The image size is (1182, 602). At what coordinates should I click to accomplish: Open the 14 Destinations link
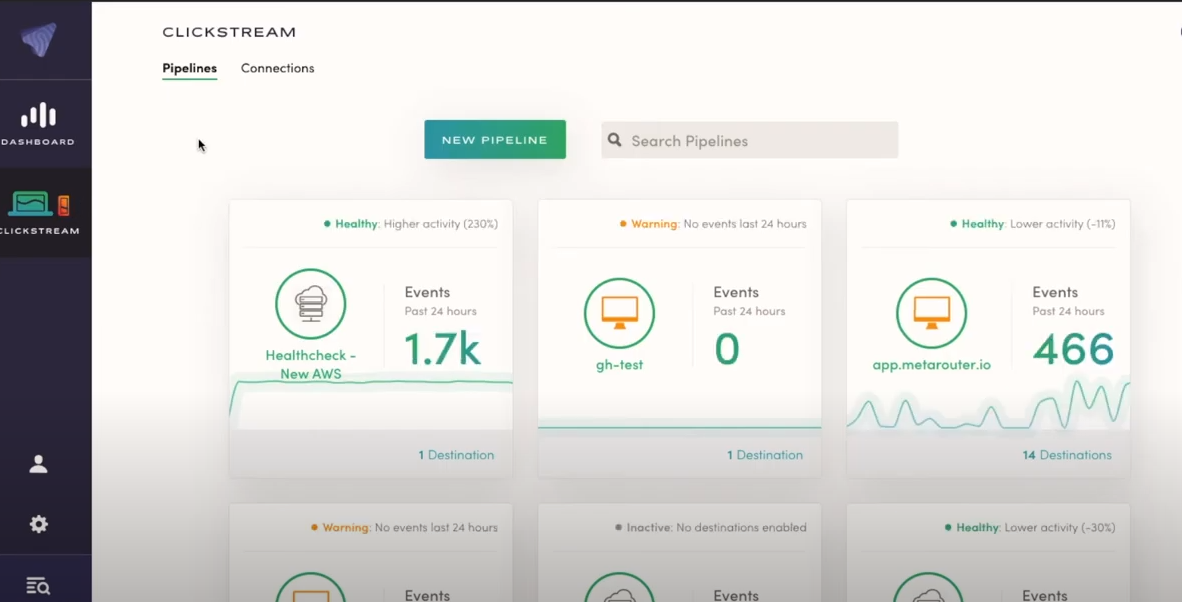(1066, 455)
